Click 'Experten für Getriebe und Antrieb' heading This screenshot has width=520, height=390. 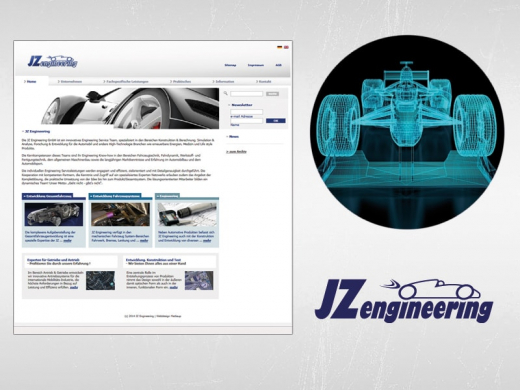53,260
